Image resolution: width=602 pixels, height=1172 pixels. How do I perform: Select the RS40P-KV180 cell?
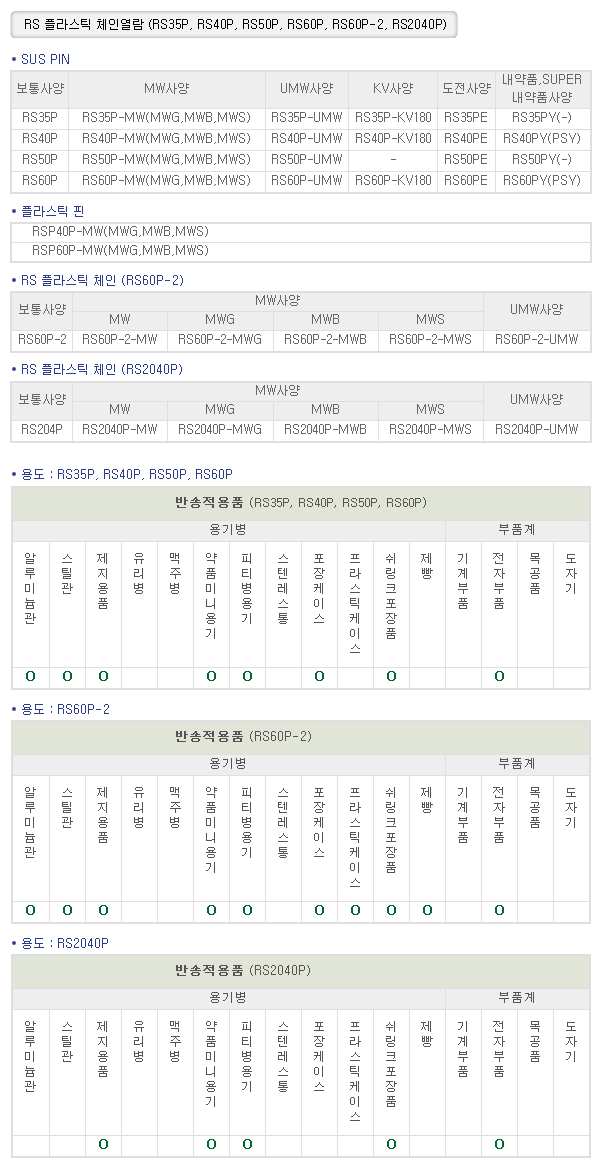click(393, 138)
